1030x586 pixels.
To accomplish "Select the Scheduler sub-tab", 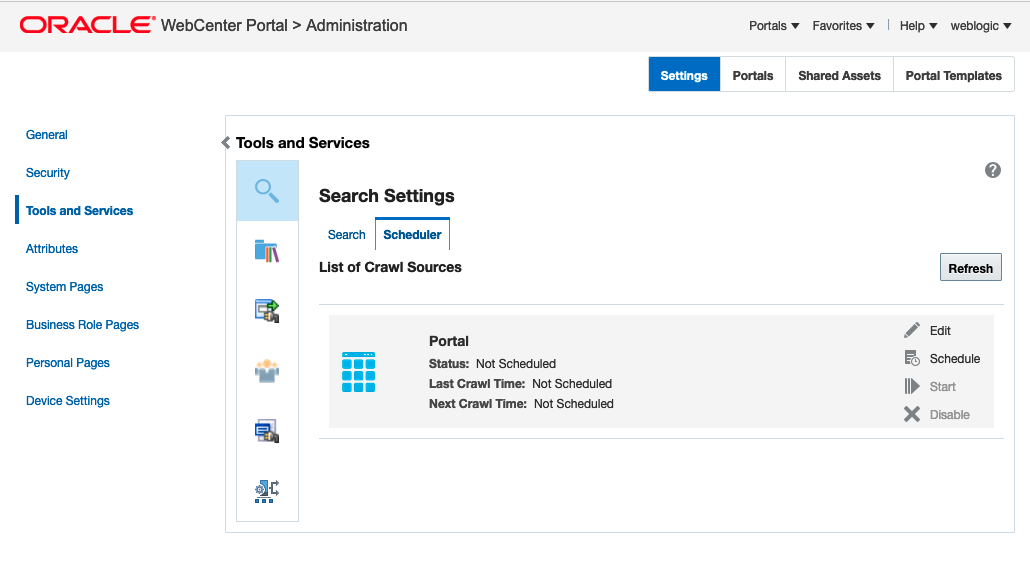I will [413, 235].
